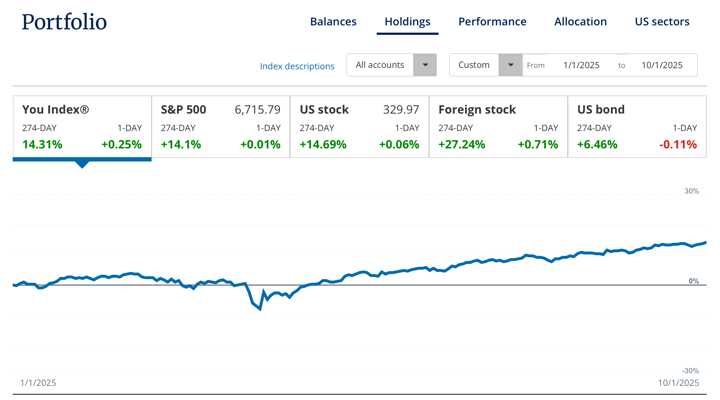Open the US sectors tab

pyautogui.click(x=662, y=21)
